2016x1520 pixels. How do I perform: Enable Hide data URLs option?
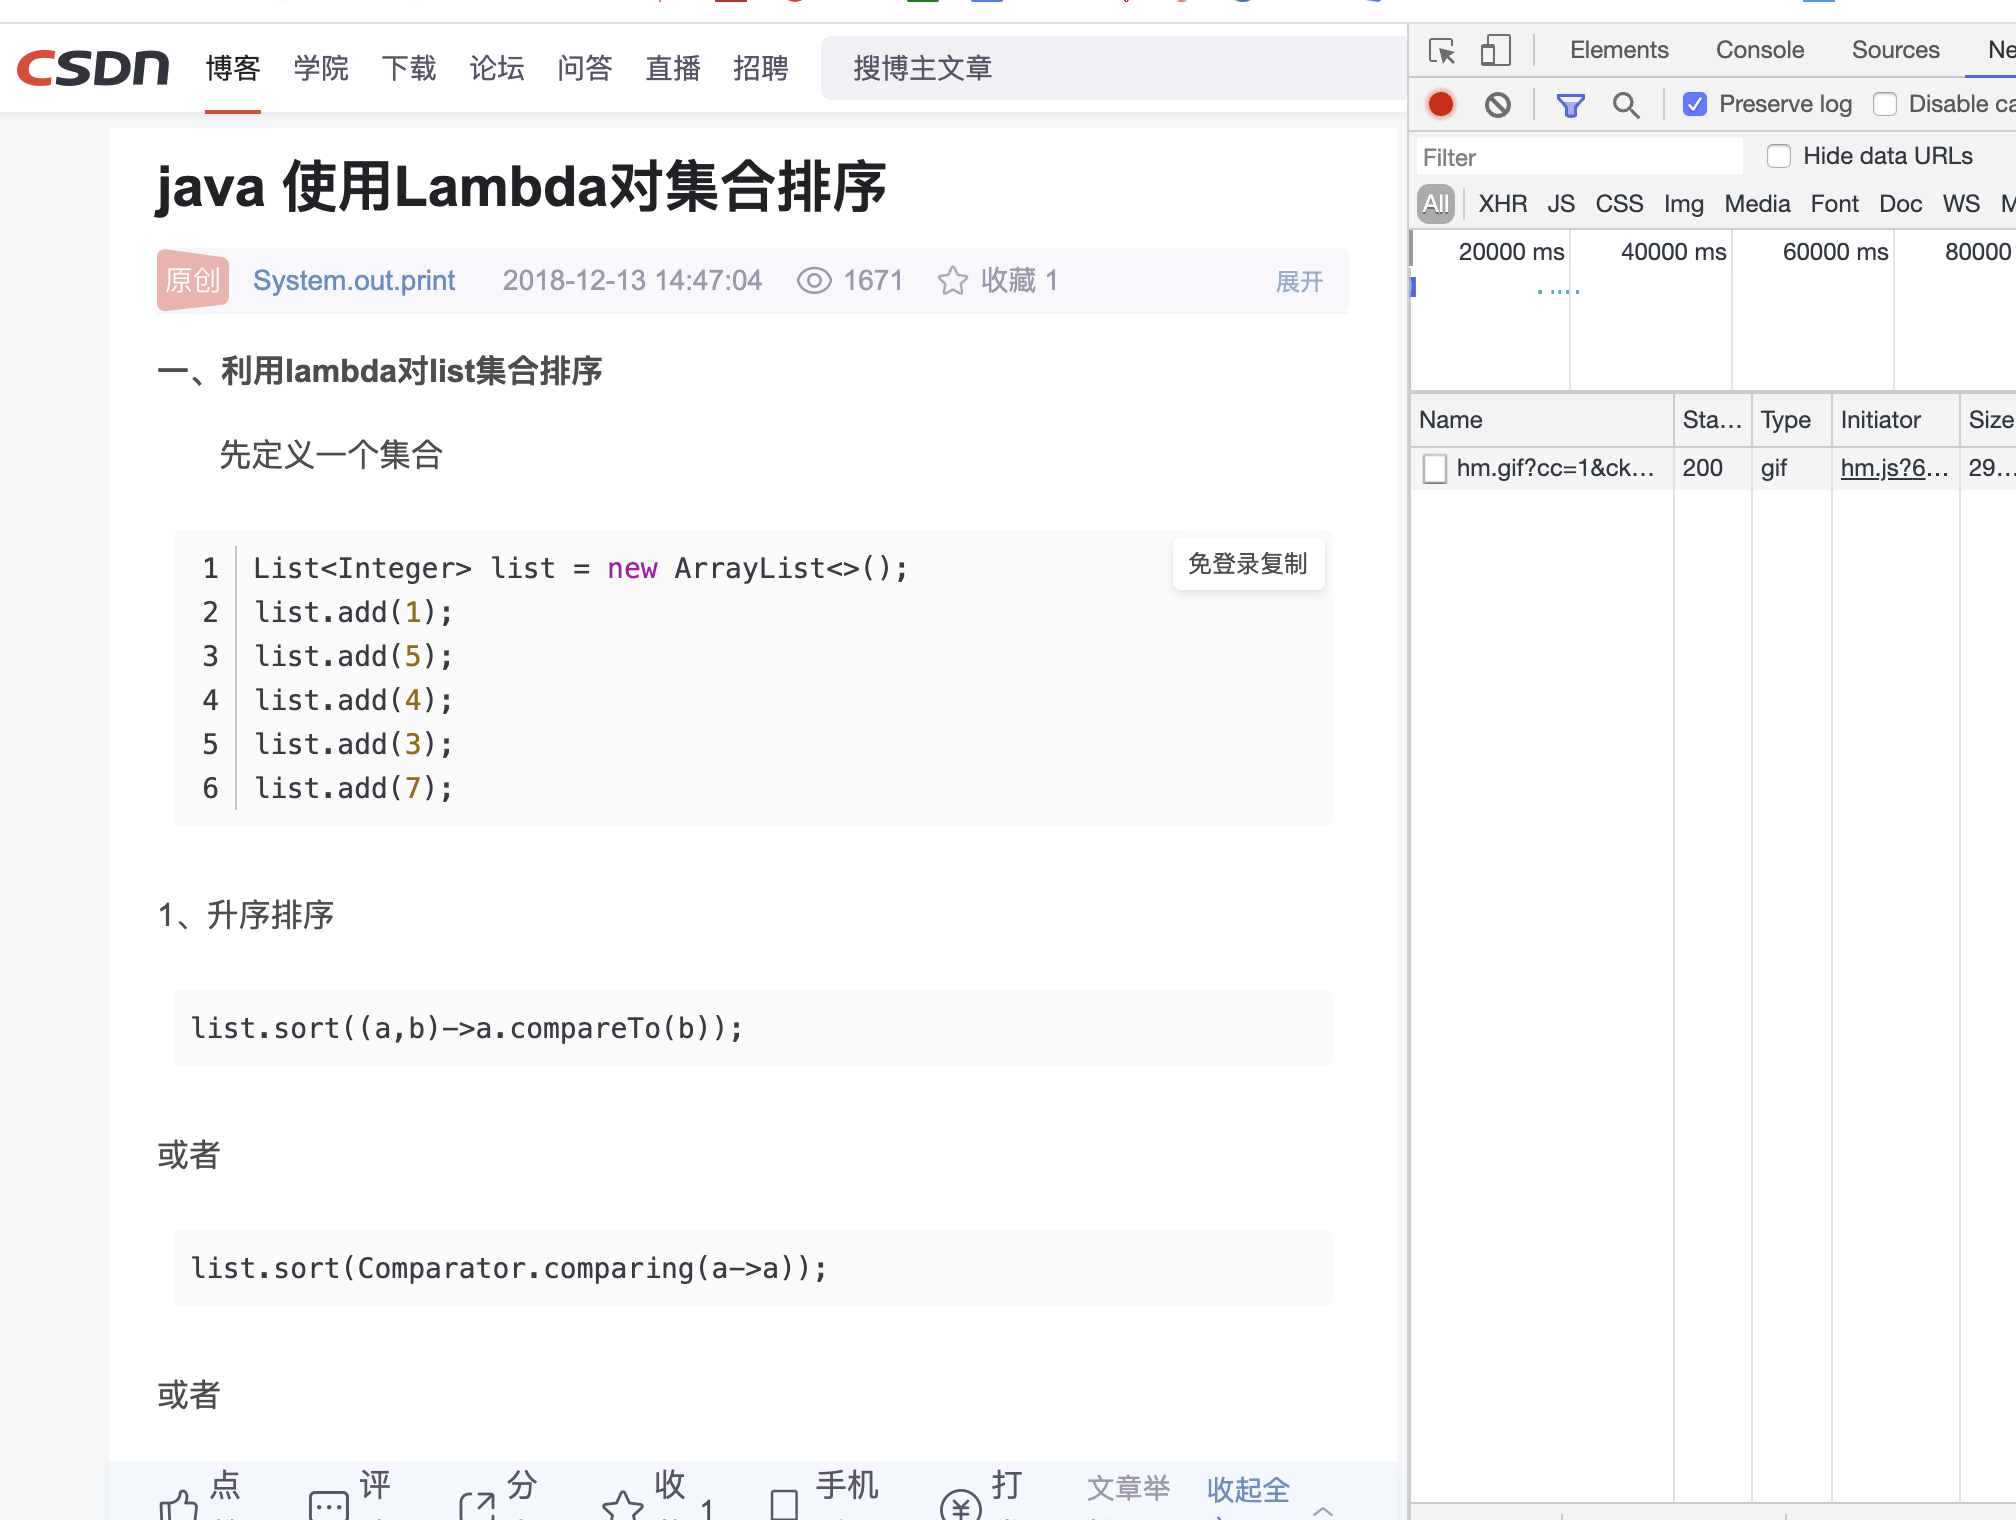(1780, 156)
